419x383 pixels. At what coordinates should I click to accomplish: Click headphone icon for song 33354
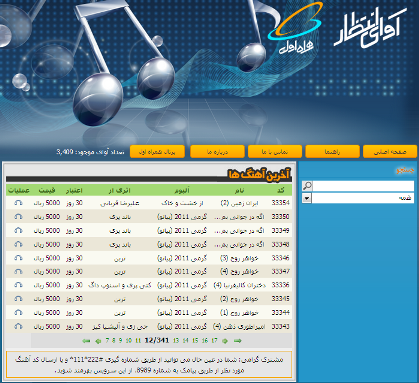point(19,203)
